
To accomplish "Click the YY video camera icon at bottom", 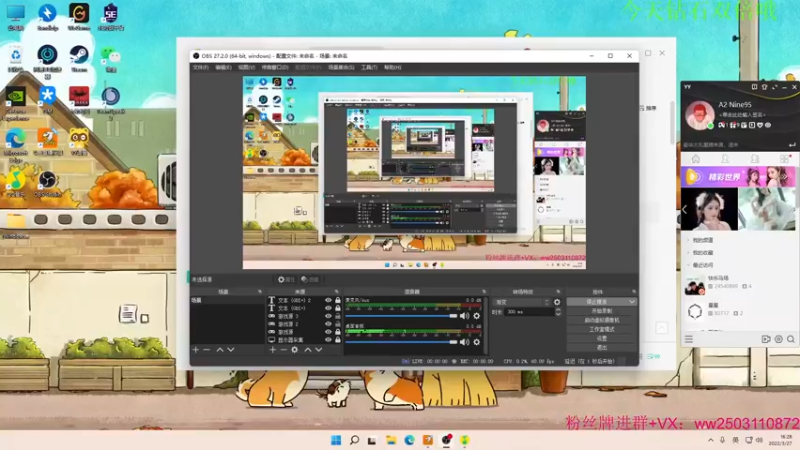I will click(x=766, y=339).
